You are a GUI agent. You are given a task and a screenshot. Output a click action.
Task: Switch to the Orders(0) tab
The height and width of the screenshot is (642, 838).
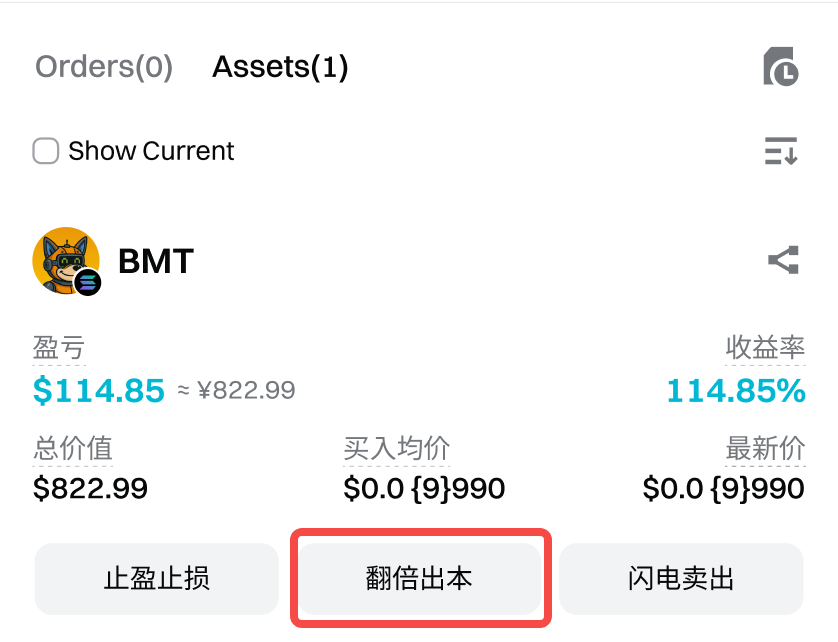(x=104, y=67)
